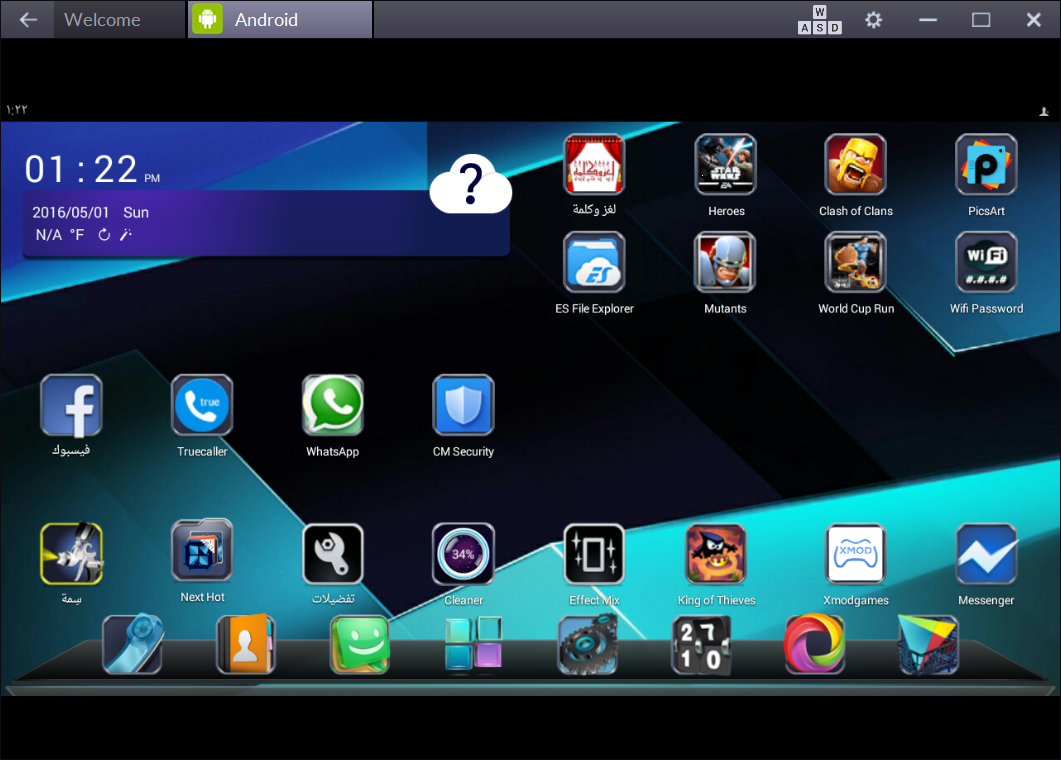
Task: Open the app drawer squares icon
Action: click(x=473, y=644)
